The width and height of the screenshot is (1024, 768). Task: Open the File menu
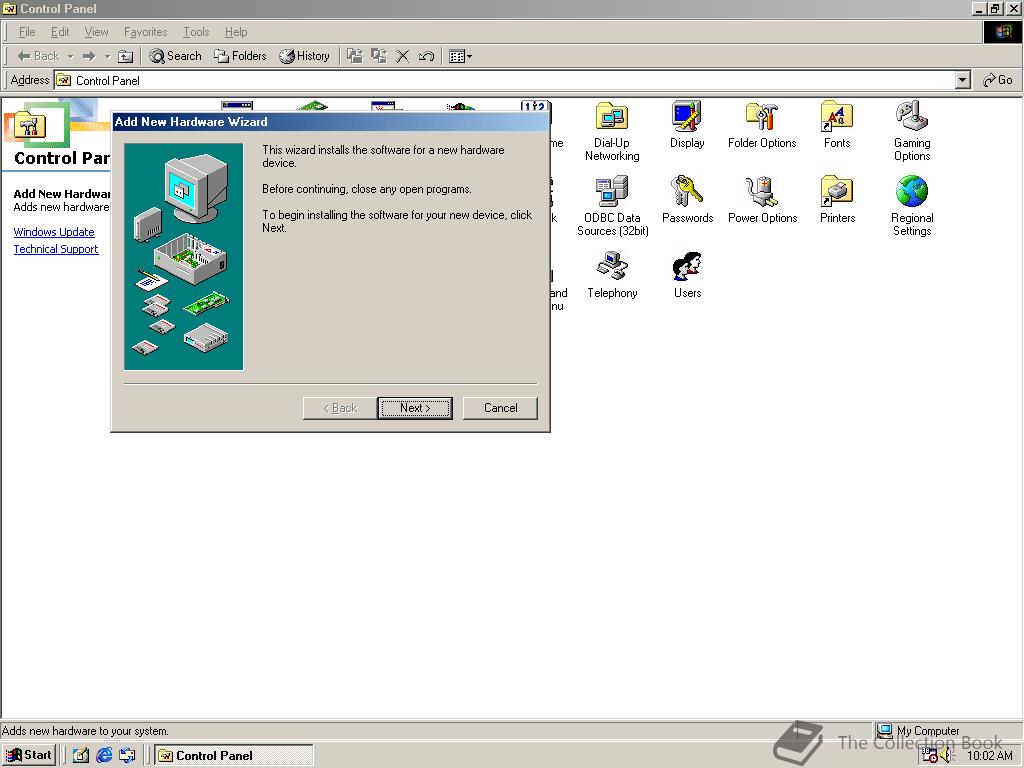[x=27, y=32]
